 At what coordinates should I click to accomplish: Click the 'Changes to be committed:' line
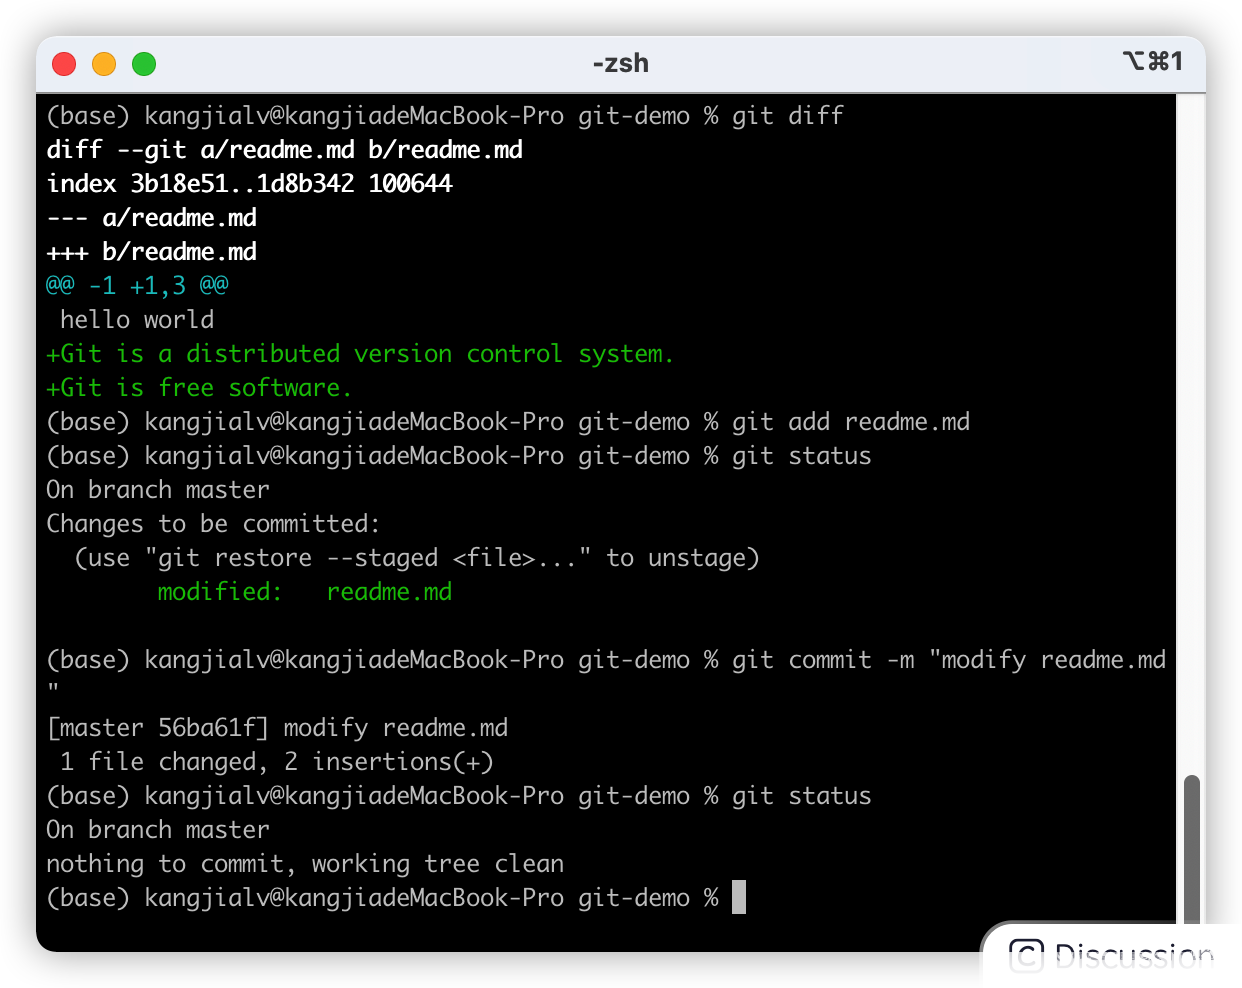tap(214, 524)
